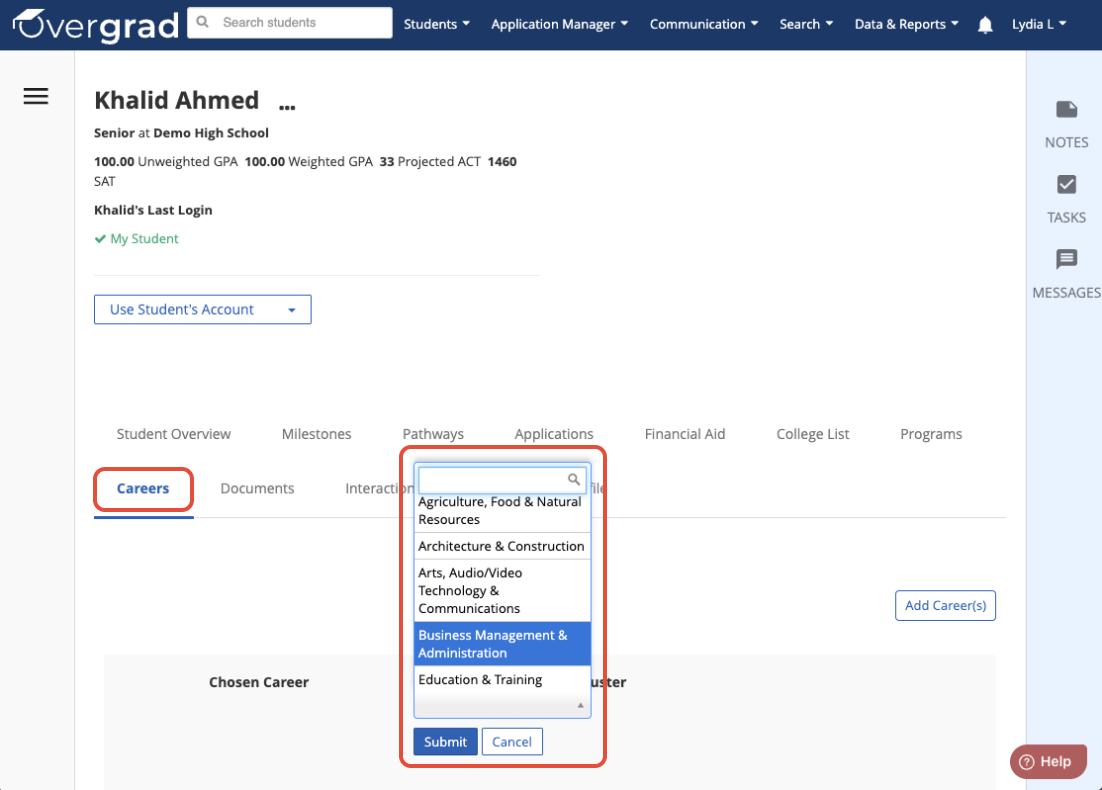Open the College List tab

[x=812, y=434]
